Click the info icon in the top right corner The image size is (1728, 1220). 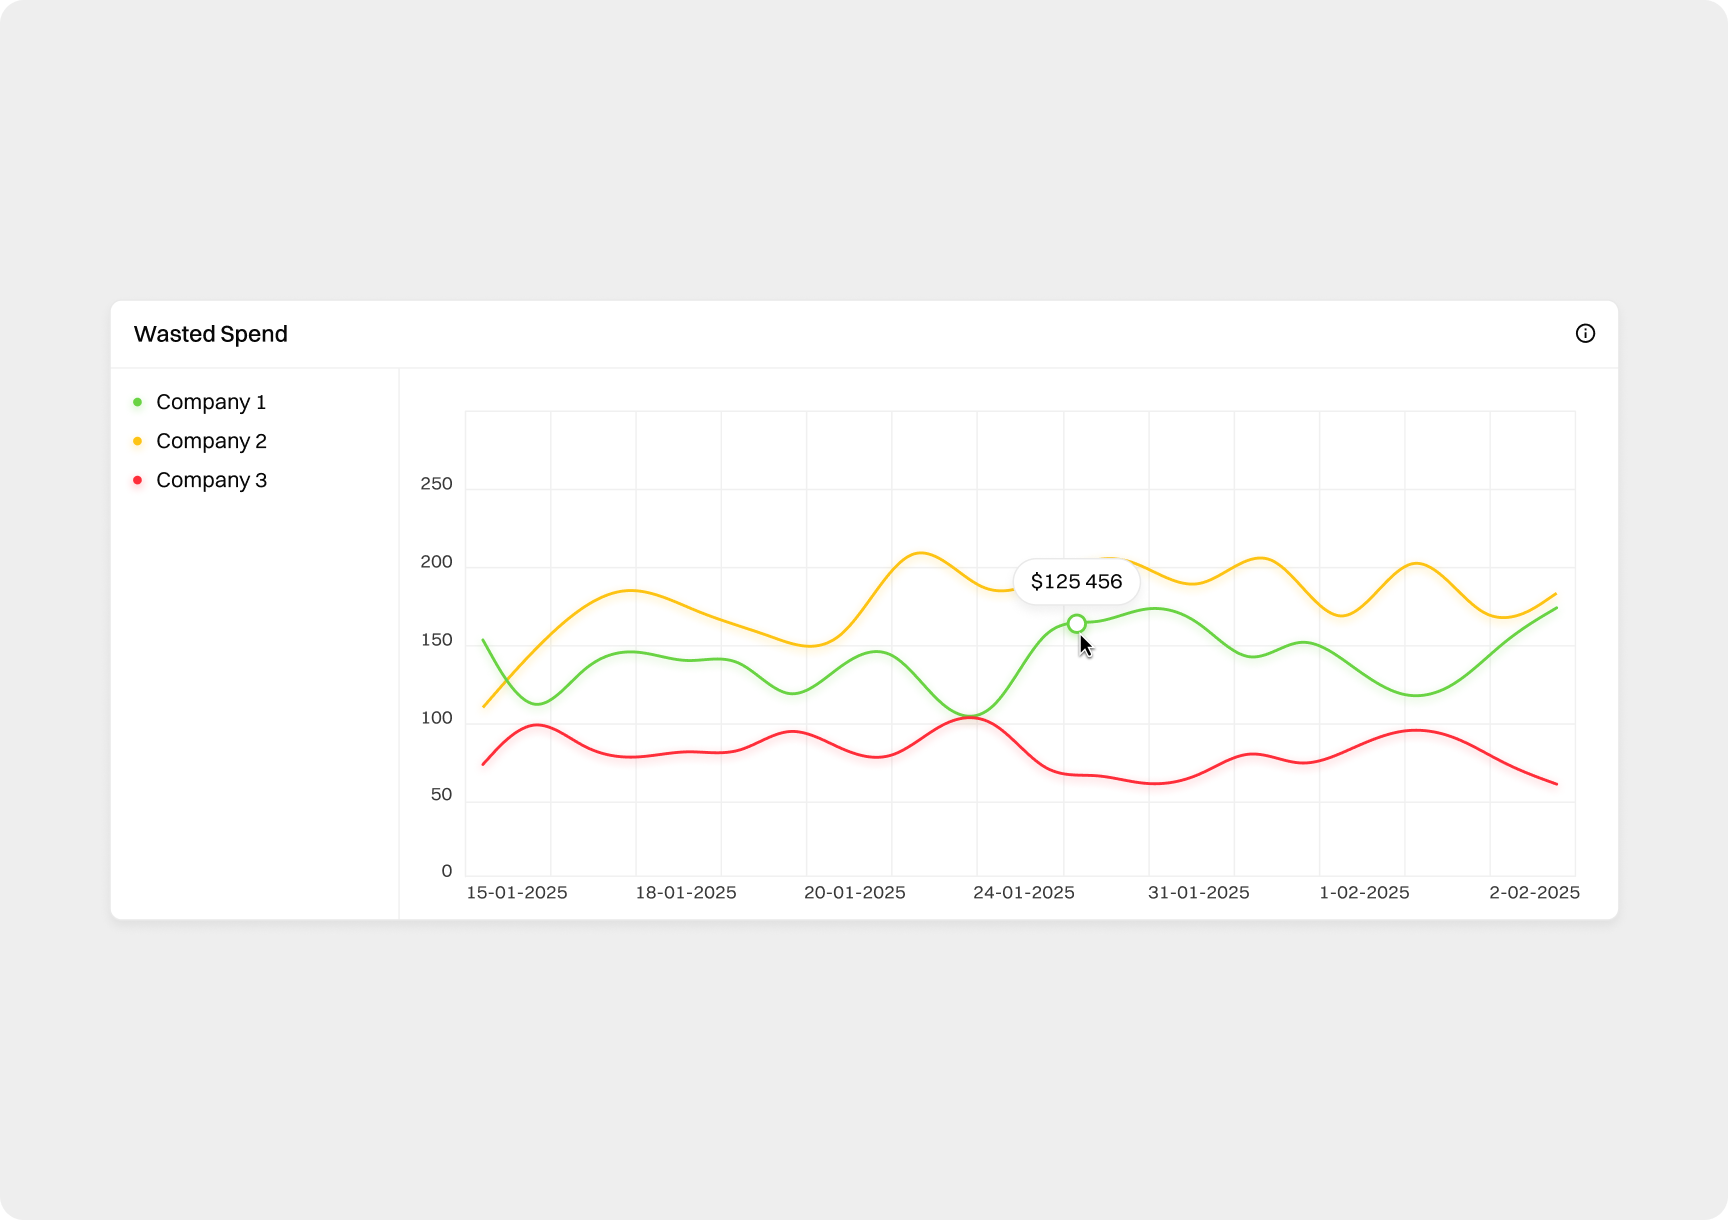(1585, 334)
